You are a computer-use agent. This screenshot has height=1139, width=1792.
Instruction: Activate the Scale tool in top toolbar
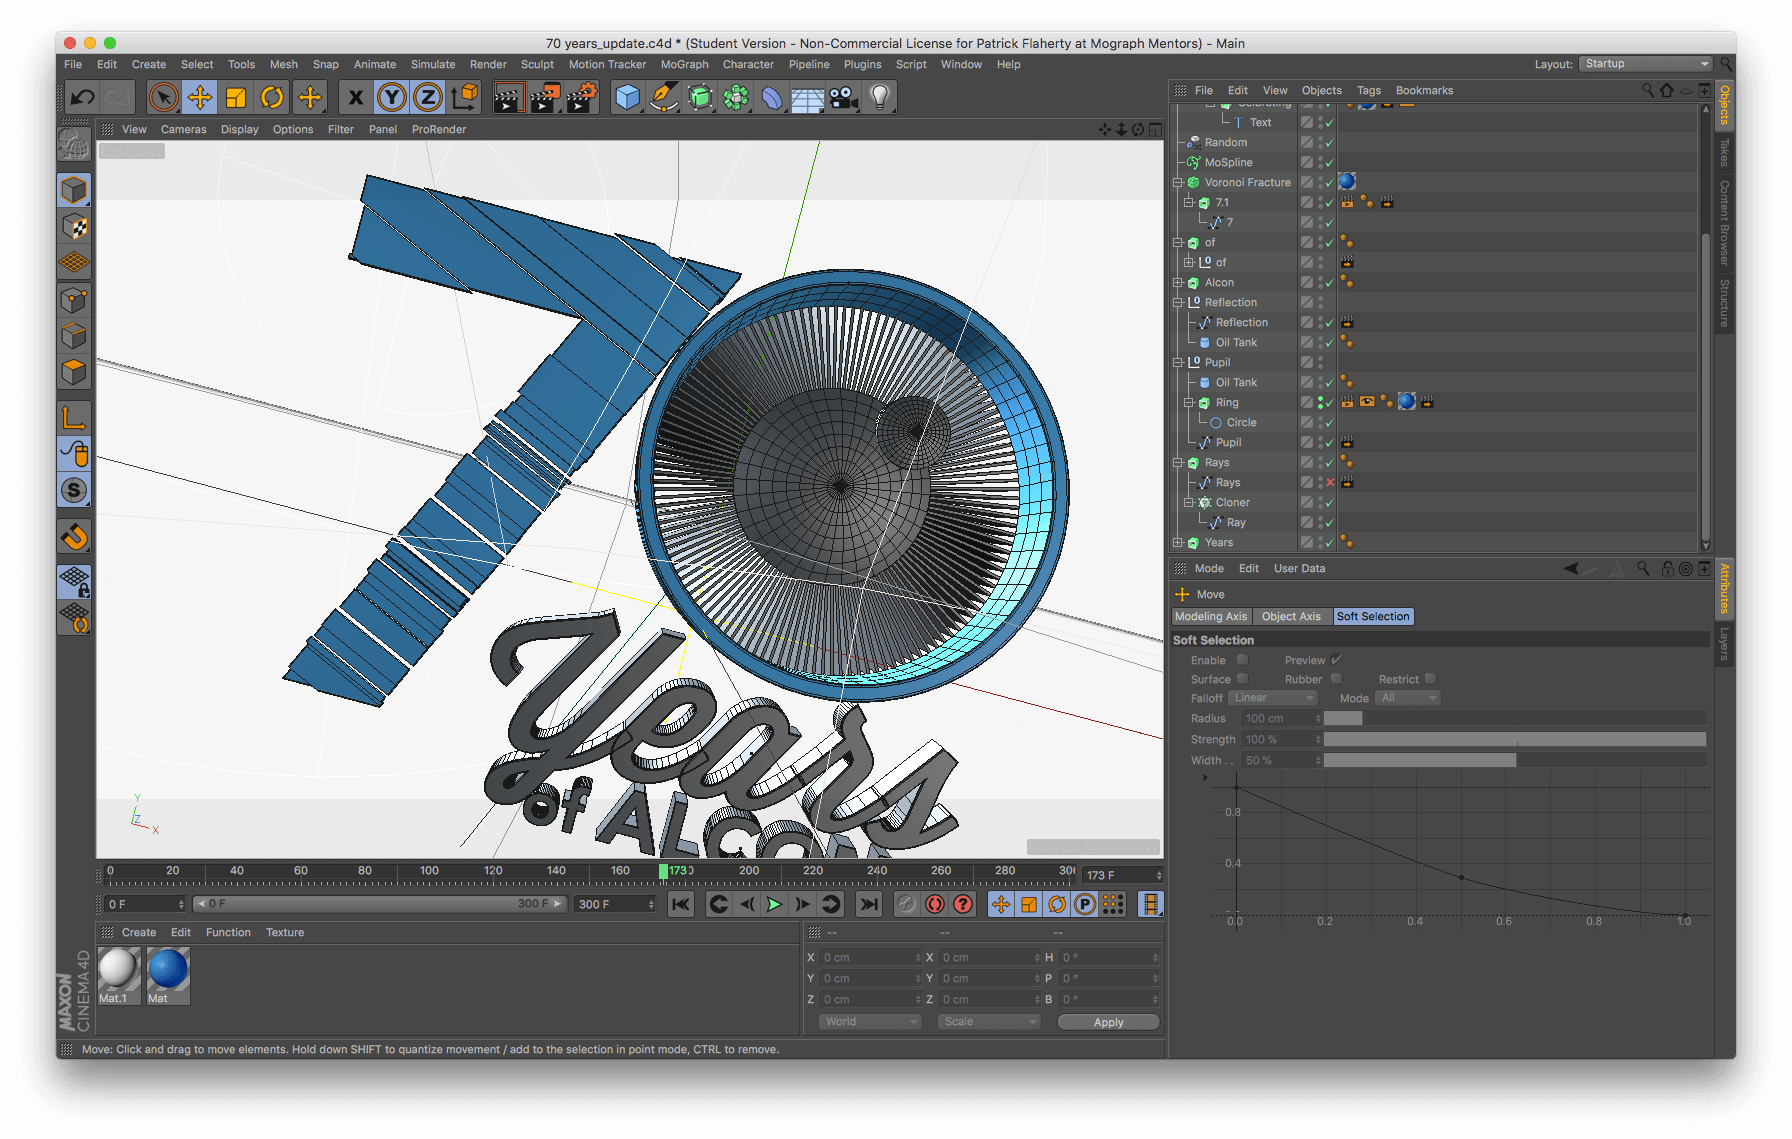click(236, 97)
